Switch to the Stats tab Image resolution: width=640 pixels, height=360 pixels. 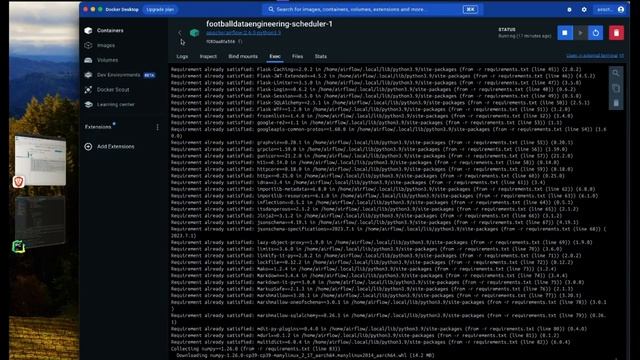pyautogui.click(x=320, y=56)
